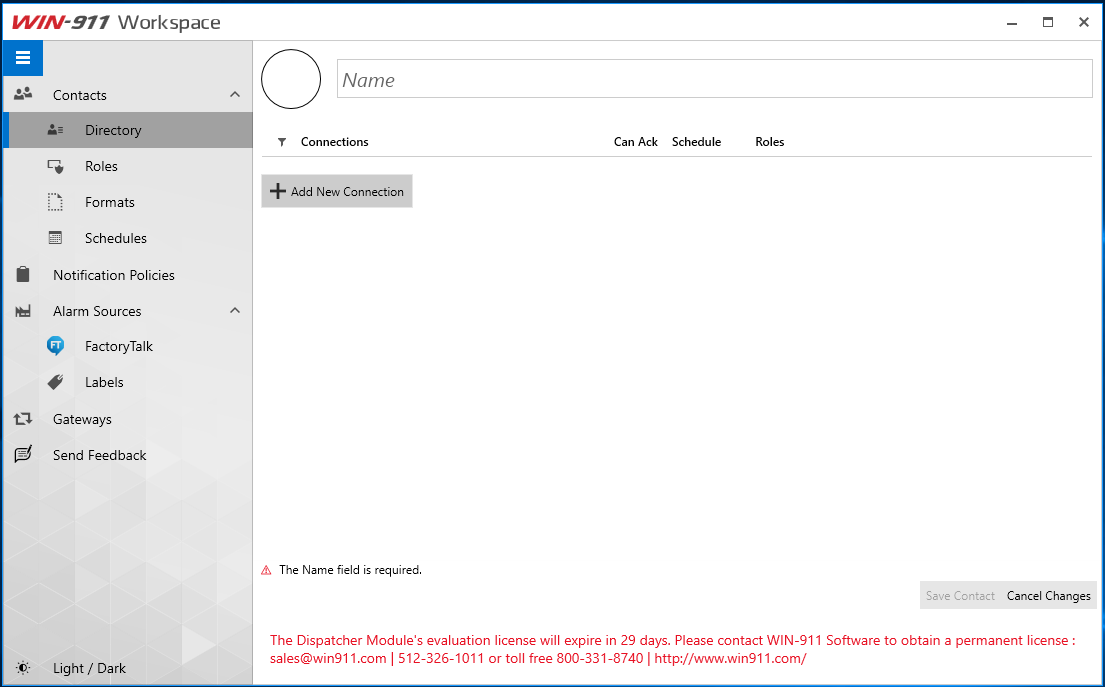Close the WIN-911 Workspace window
Viewport: 1105px width, 687px height.
(x=1084, y=23)
